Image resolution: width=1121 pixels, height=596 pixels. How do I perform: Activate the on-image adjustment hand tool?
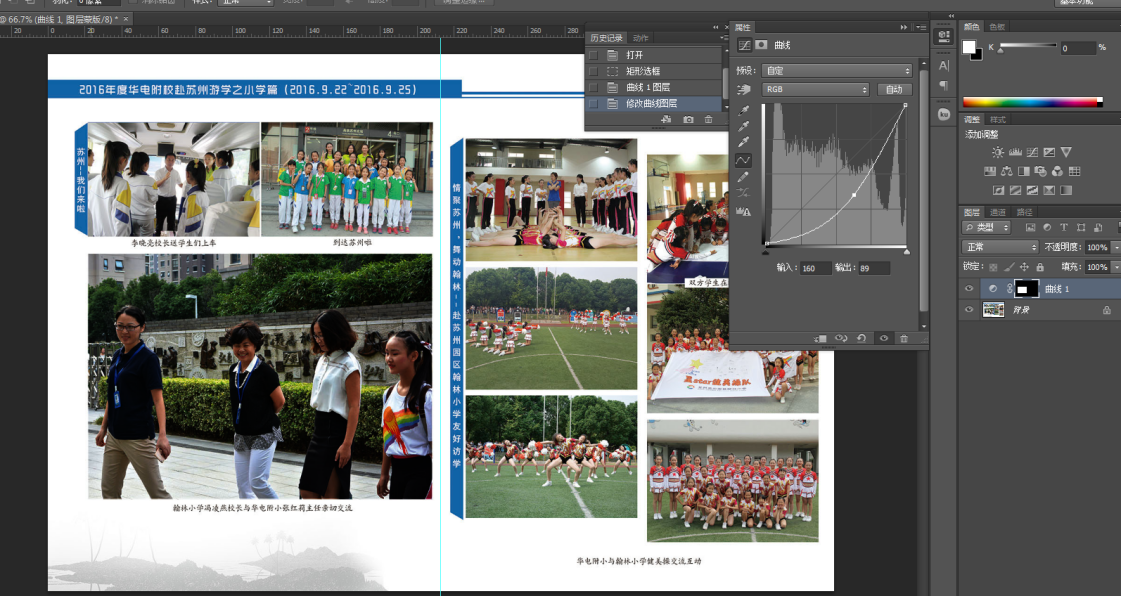coord(744,89)
